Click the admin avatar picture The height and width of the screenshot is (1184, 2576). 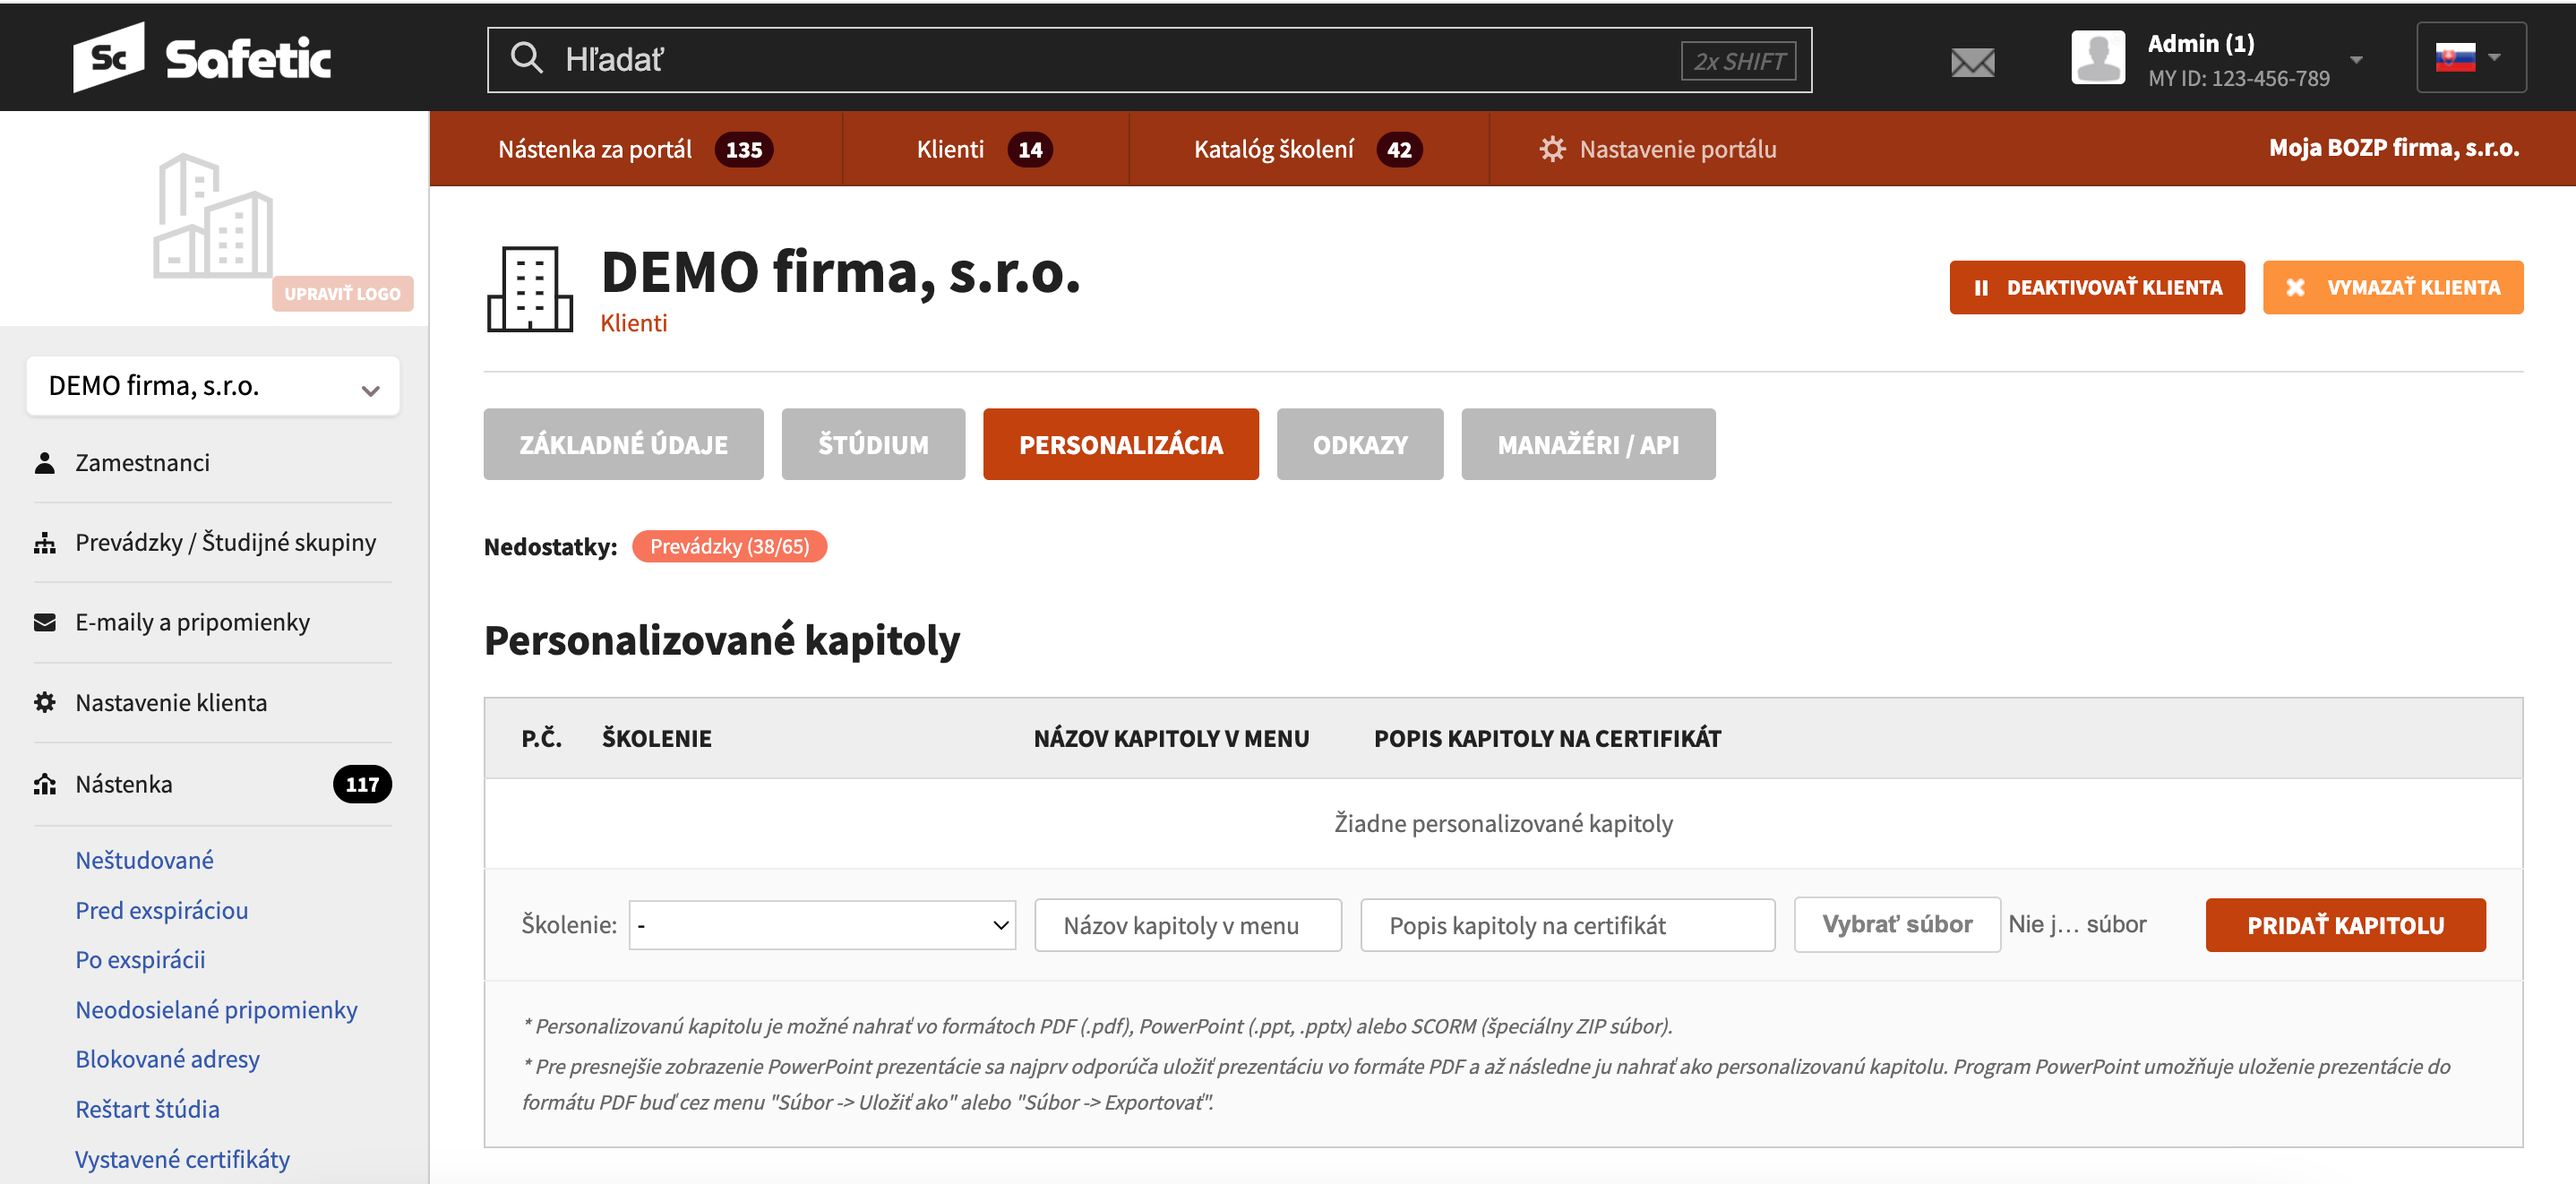[x=2098, y=58]
